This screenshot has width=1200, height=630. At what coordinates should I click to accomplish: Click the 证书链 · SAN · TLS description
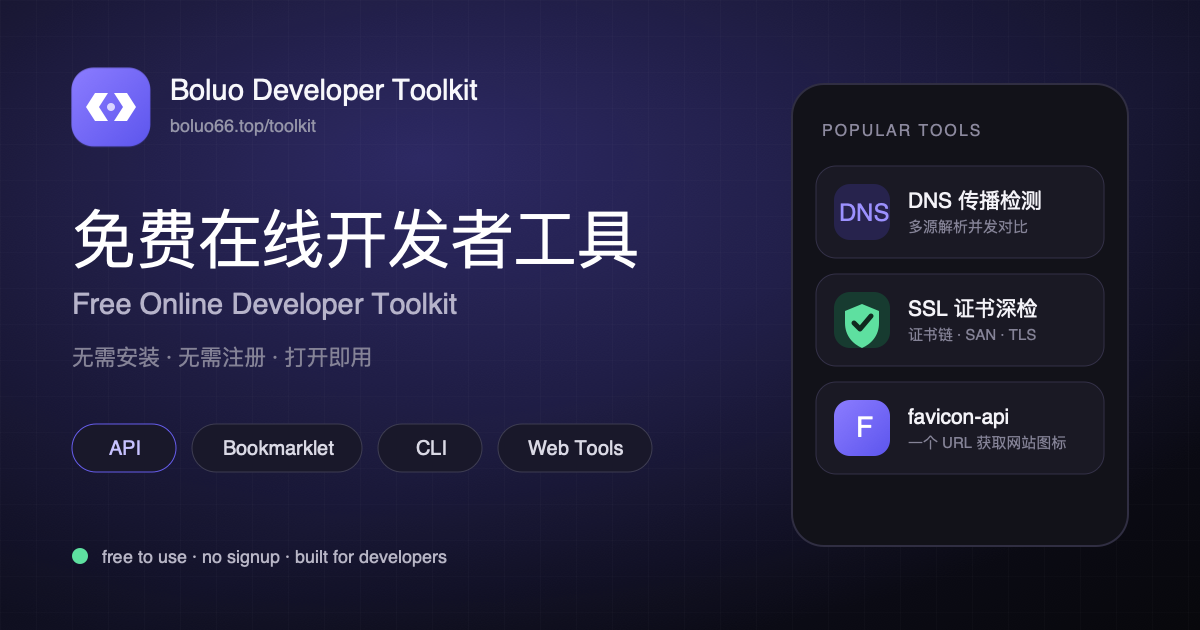[x=972, y=335]
